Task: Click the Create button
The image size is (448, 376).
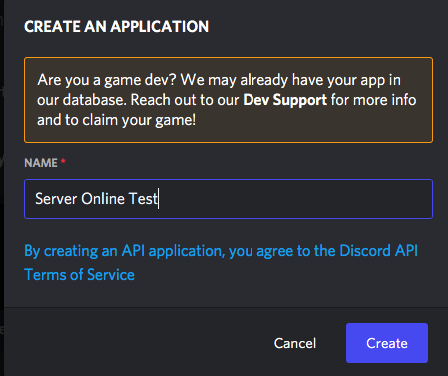Action: [387, 343]
